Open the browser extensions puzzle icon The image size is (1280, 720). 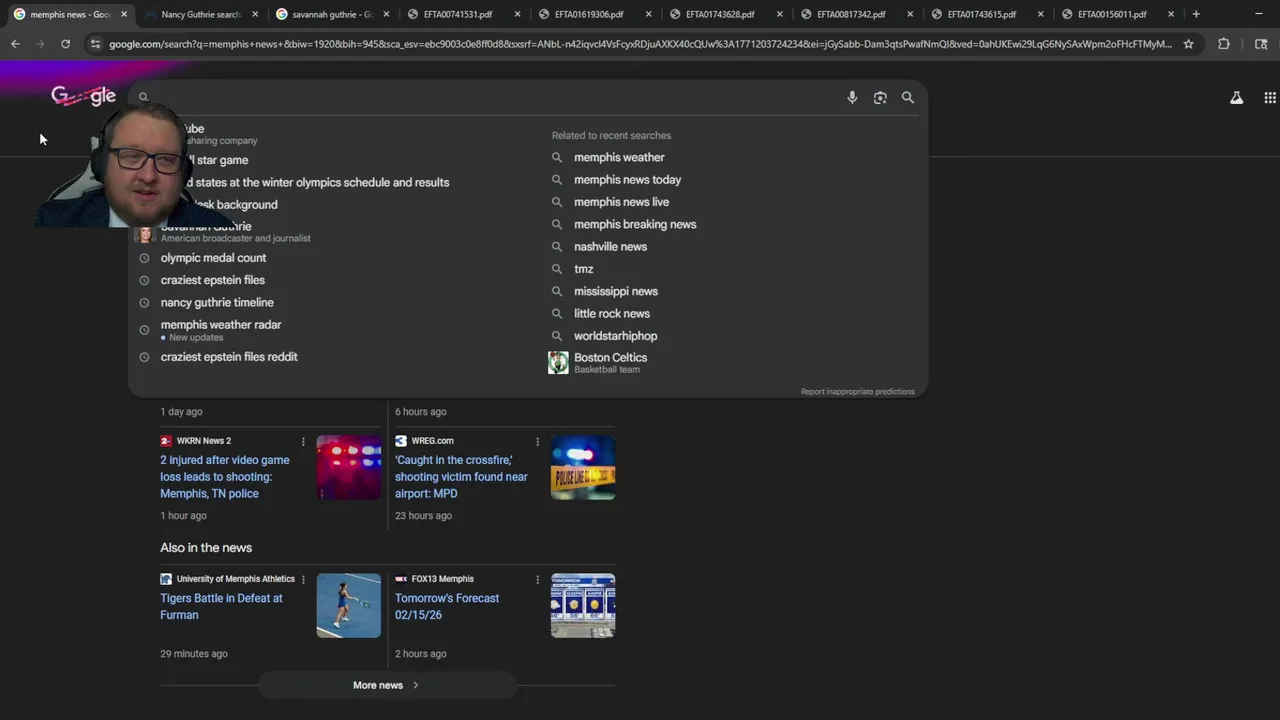(x=1223, y=44)
